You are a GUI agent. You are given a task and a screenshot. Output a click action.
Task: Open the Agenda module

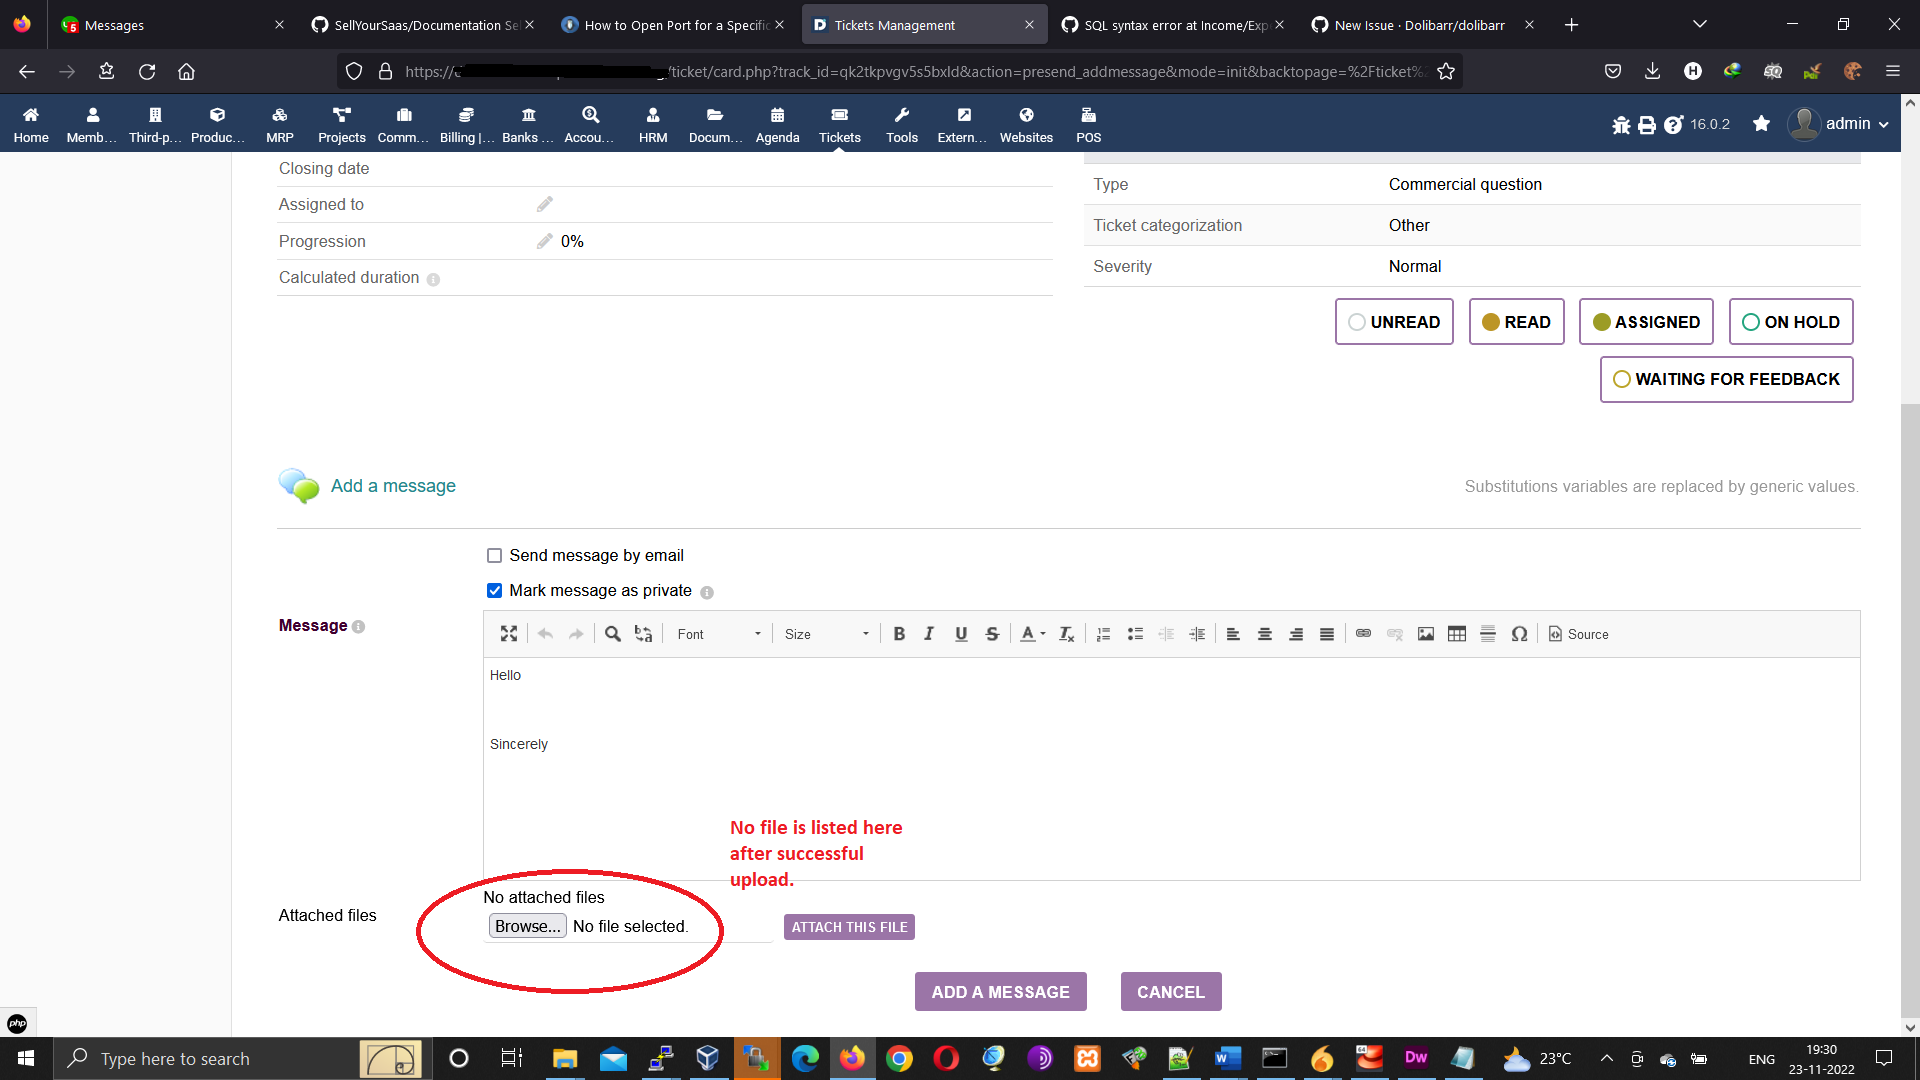point(776,122)
